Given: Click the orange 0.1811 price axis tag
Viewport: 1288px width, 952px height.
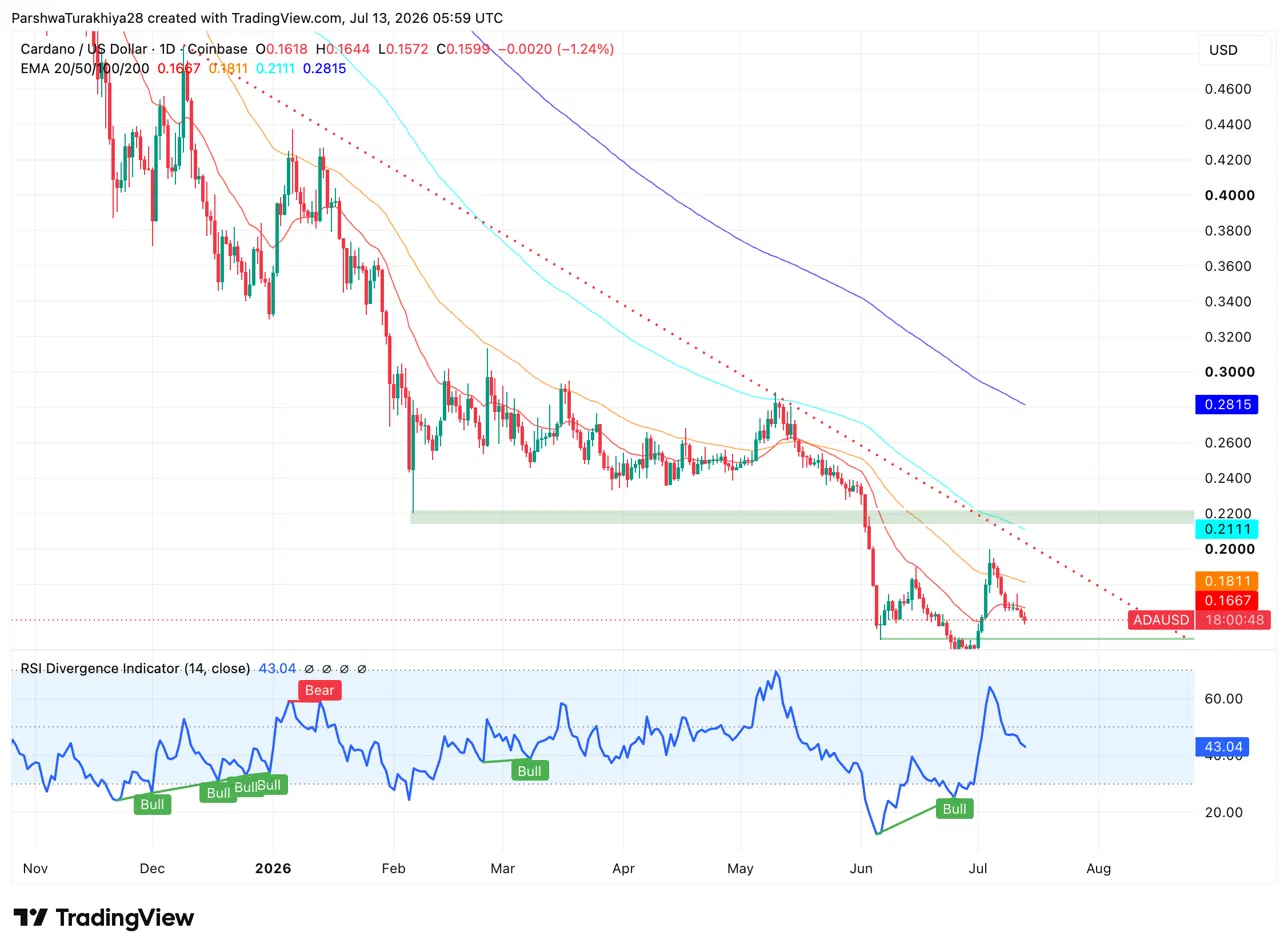Looking at the screenshot, I should click(x=1226, y=580).
